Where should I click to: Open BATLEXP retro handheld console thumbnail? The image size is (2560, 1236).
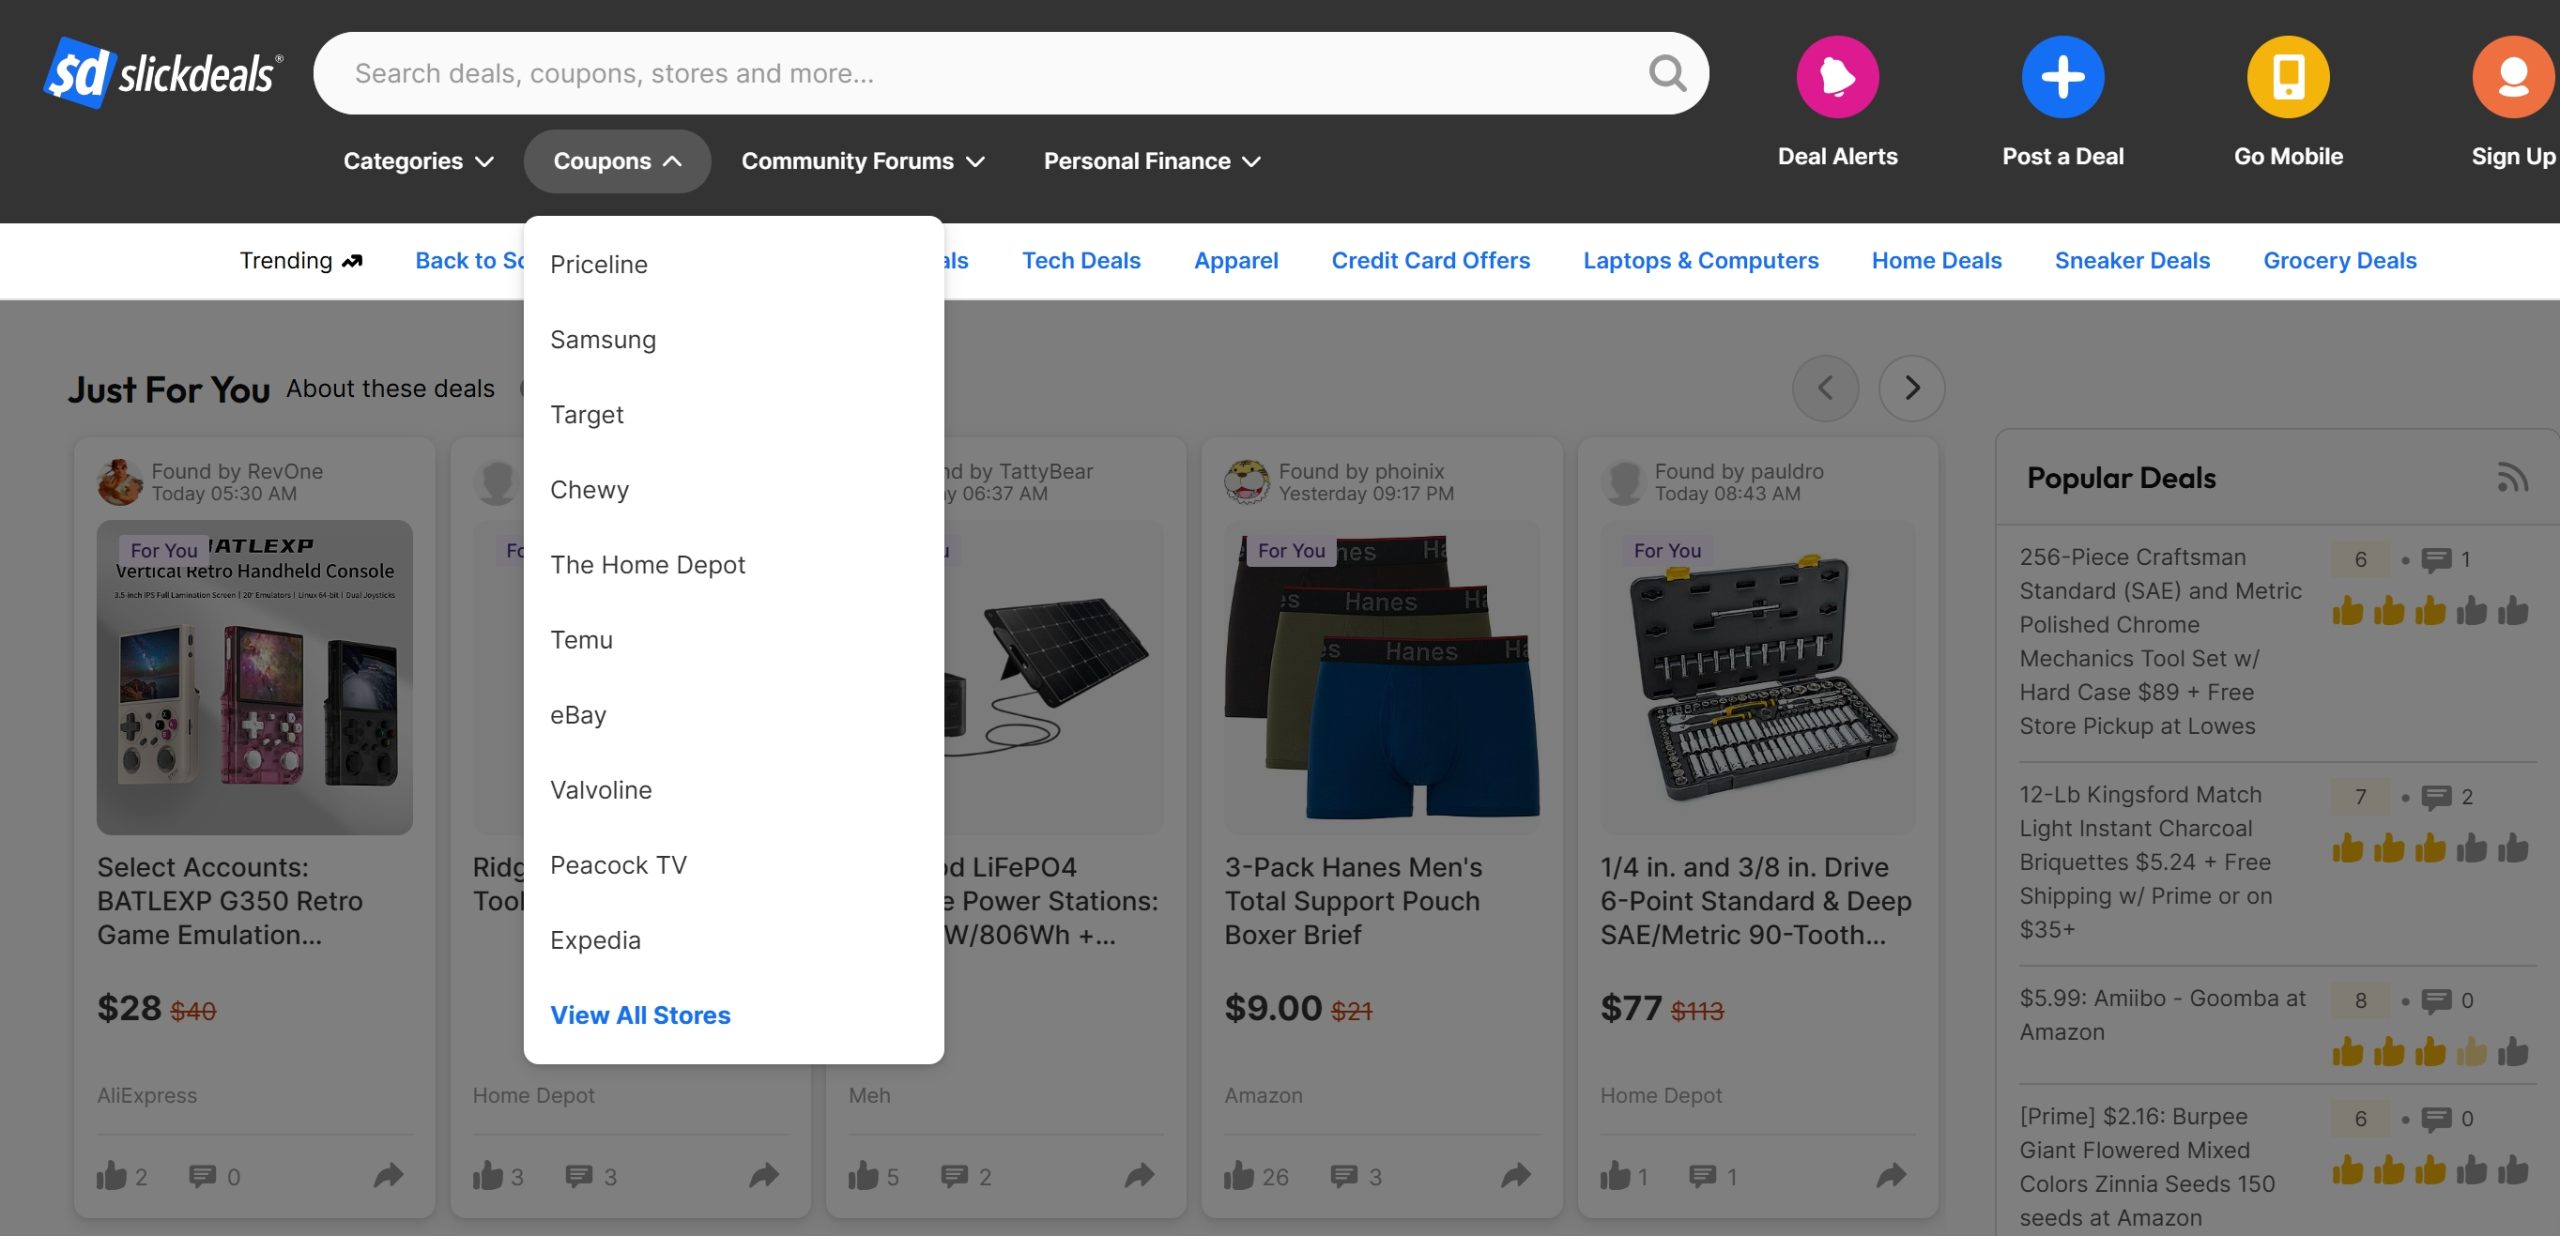(x=254, y=677)
